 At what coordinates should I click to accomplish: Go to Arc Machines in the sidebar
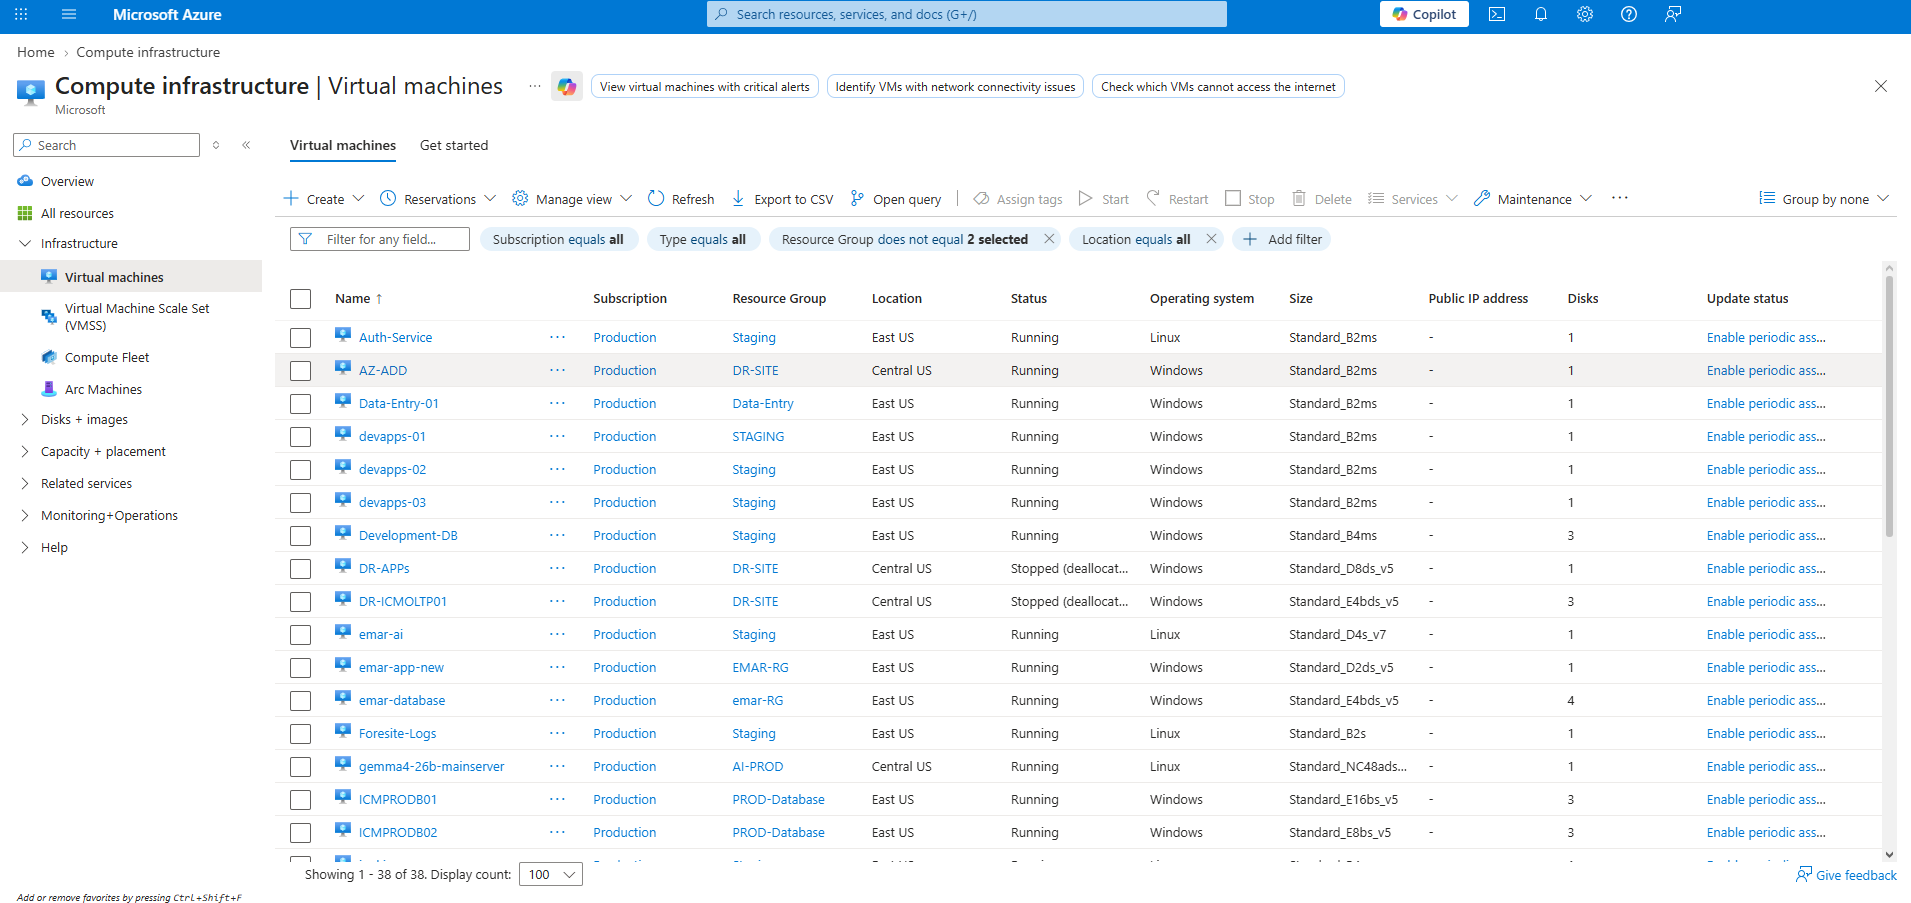103,389
